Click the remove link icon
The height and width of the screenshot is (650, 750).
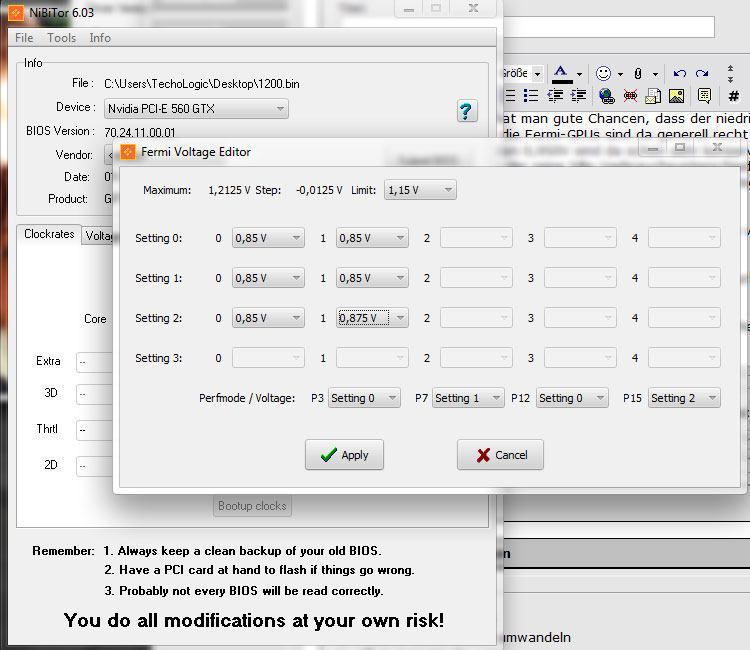[630, 96]
